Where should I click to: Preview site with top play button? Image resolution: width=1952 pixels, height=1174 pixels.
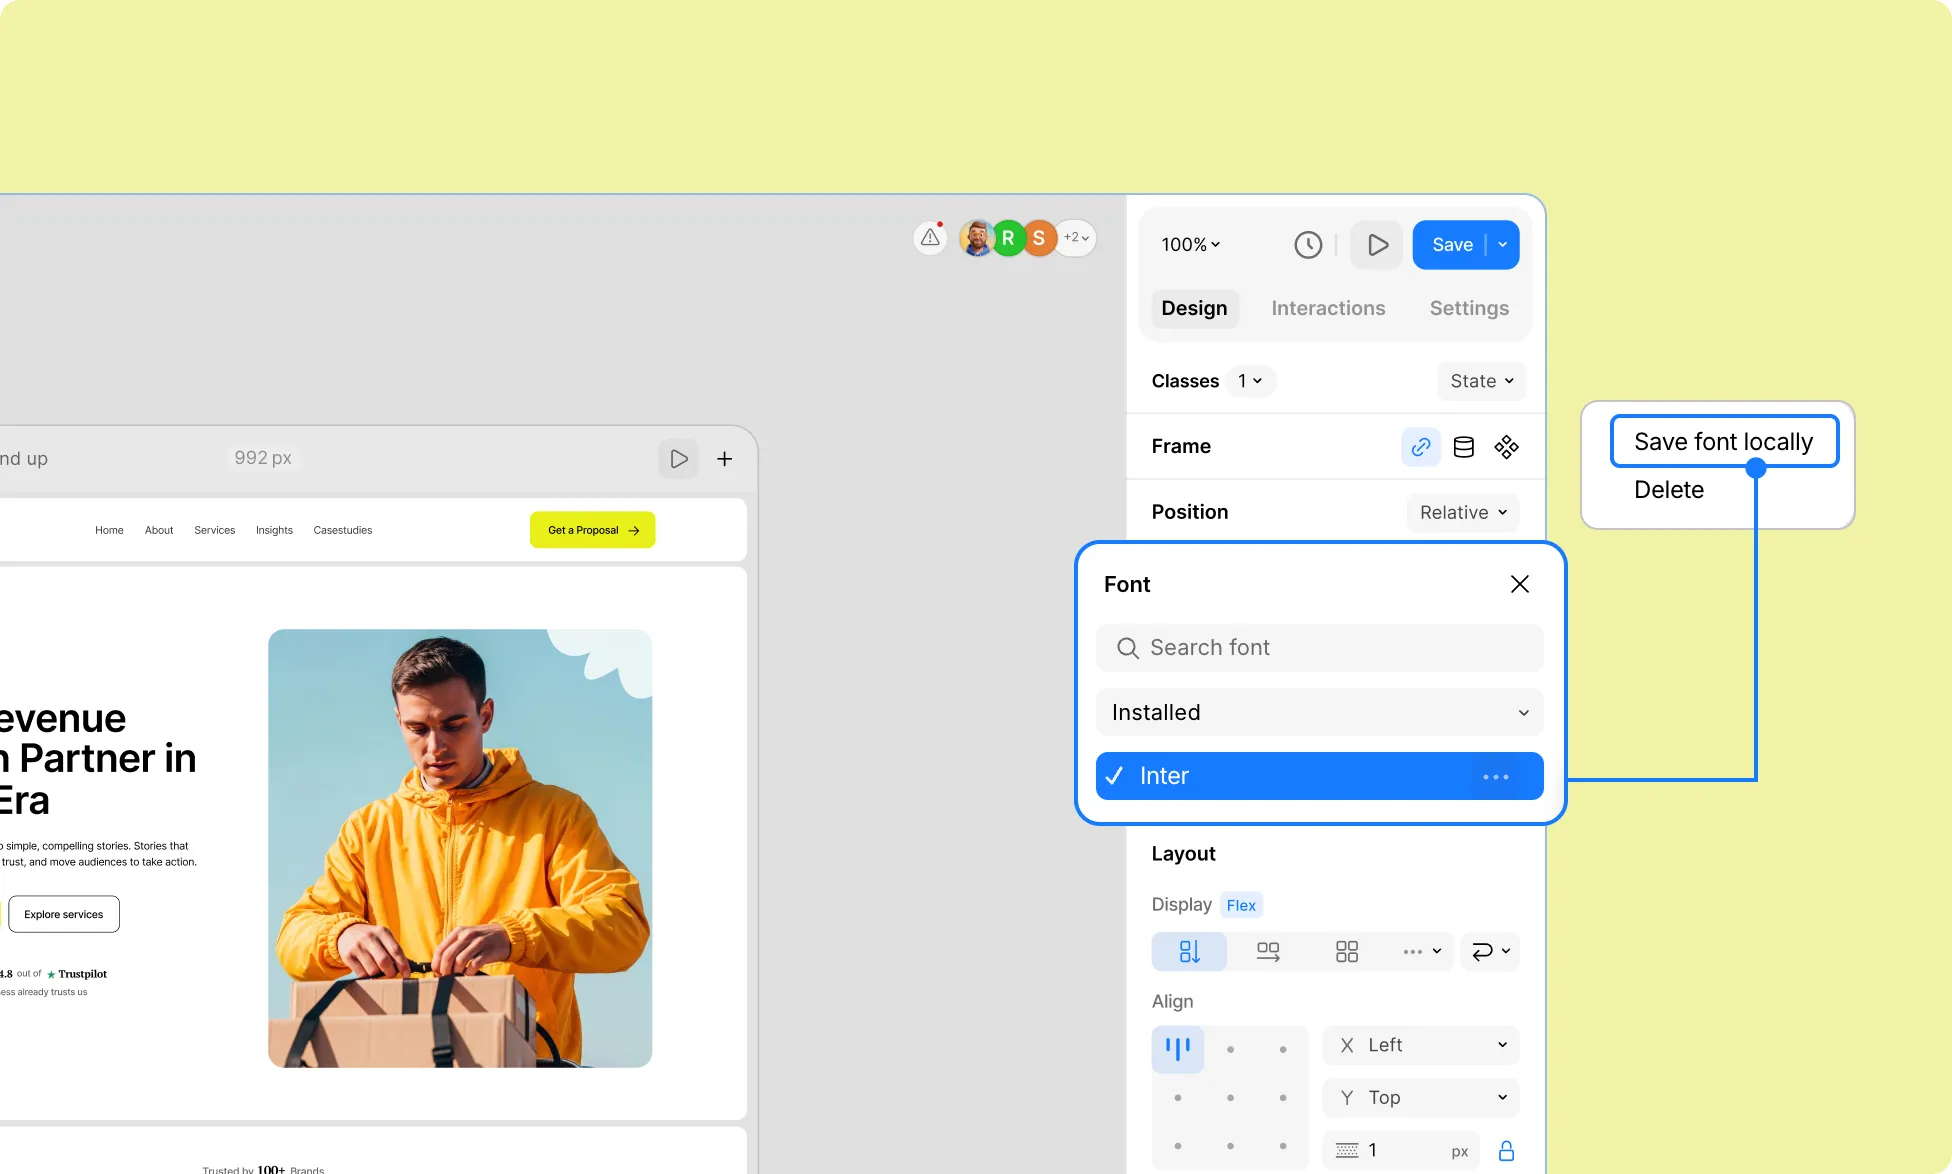click(1377, 245)
